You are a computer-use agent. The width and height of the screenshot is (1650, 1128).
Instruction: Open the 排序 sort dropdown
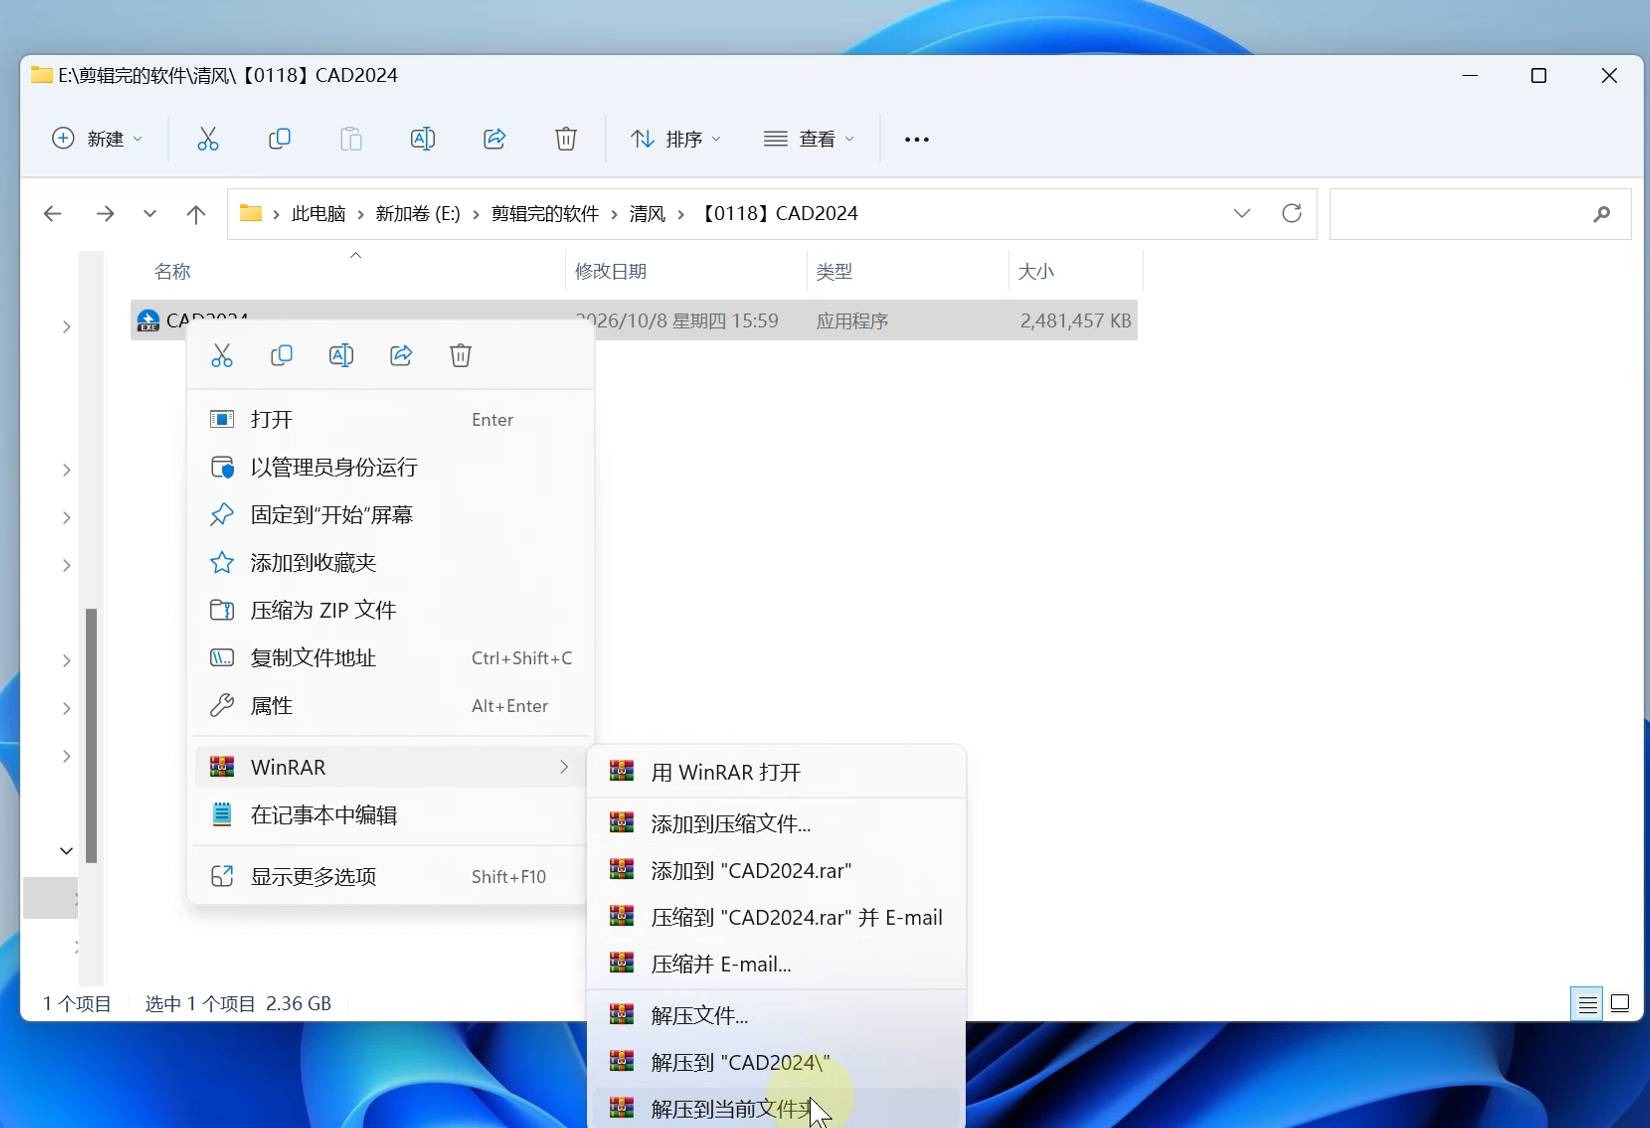pyautogui.click(x=676, y=139)
